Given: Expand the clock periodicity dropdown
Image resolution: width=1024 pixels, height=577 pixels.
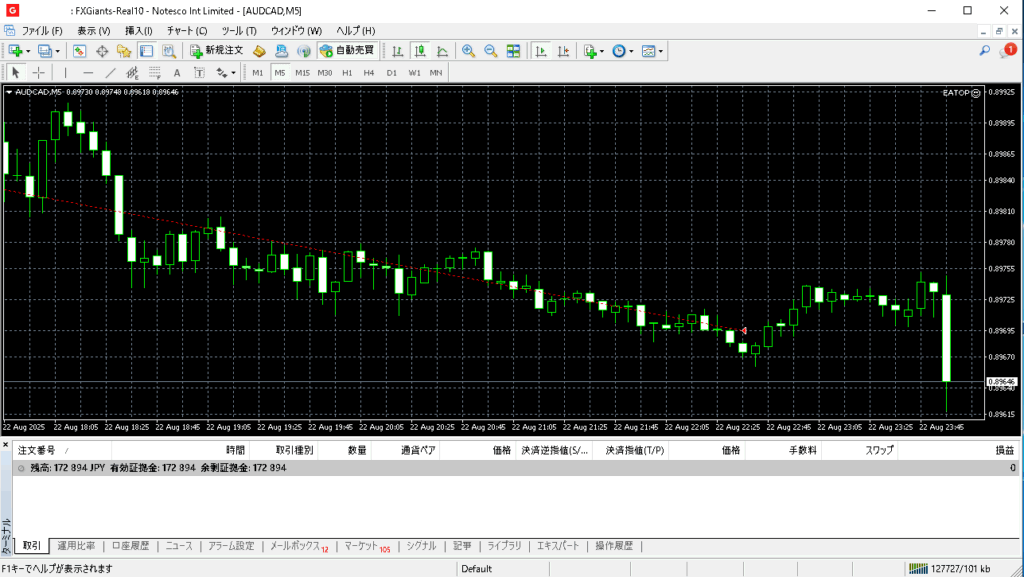Looking at the screenshot, I should coord(632,51).
